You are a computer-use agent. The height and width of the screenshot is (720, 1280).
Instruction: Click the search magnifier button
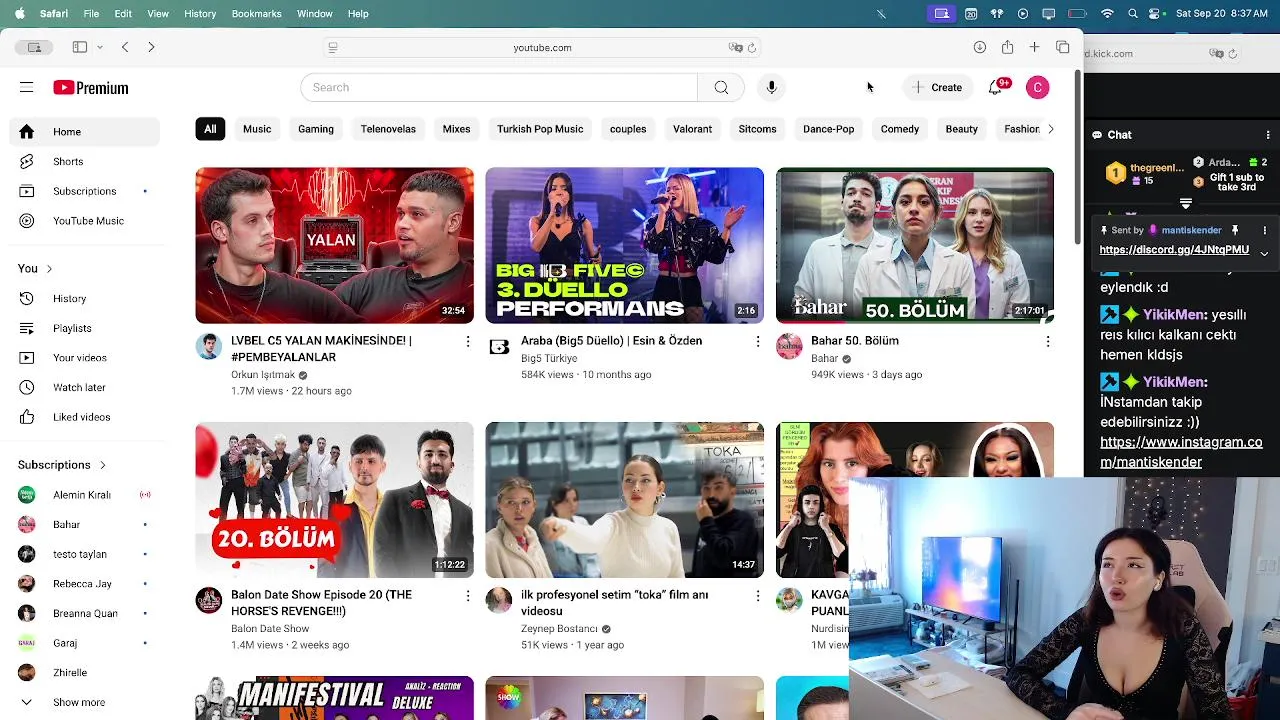point(721,88)
